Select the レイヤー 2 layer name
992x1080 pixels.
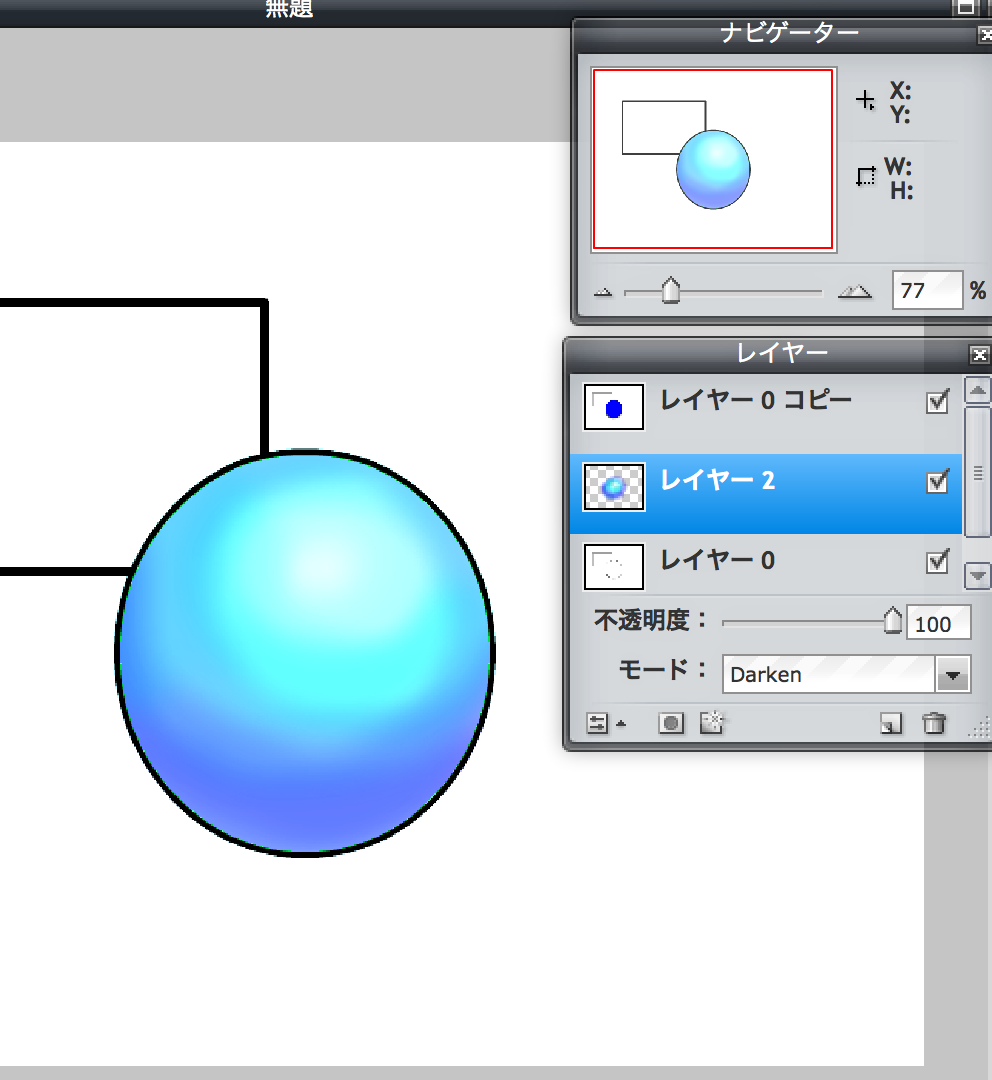click(x=718, y=480)
